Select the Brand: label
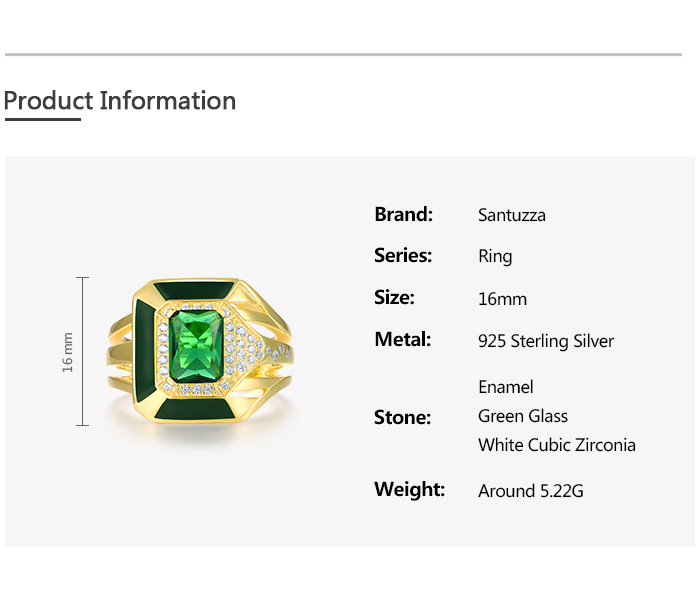Image resolution: width=700 pixels, height=607 pixels. click(x=403, y=214)
